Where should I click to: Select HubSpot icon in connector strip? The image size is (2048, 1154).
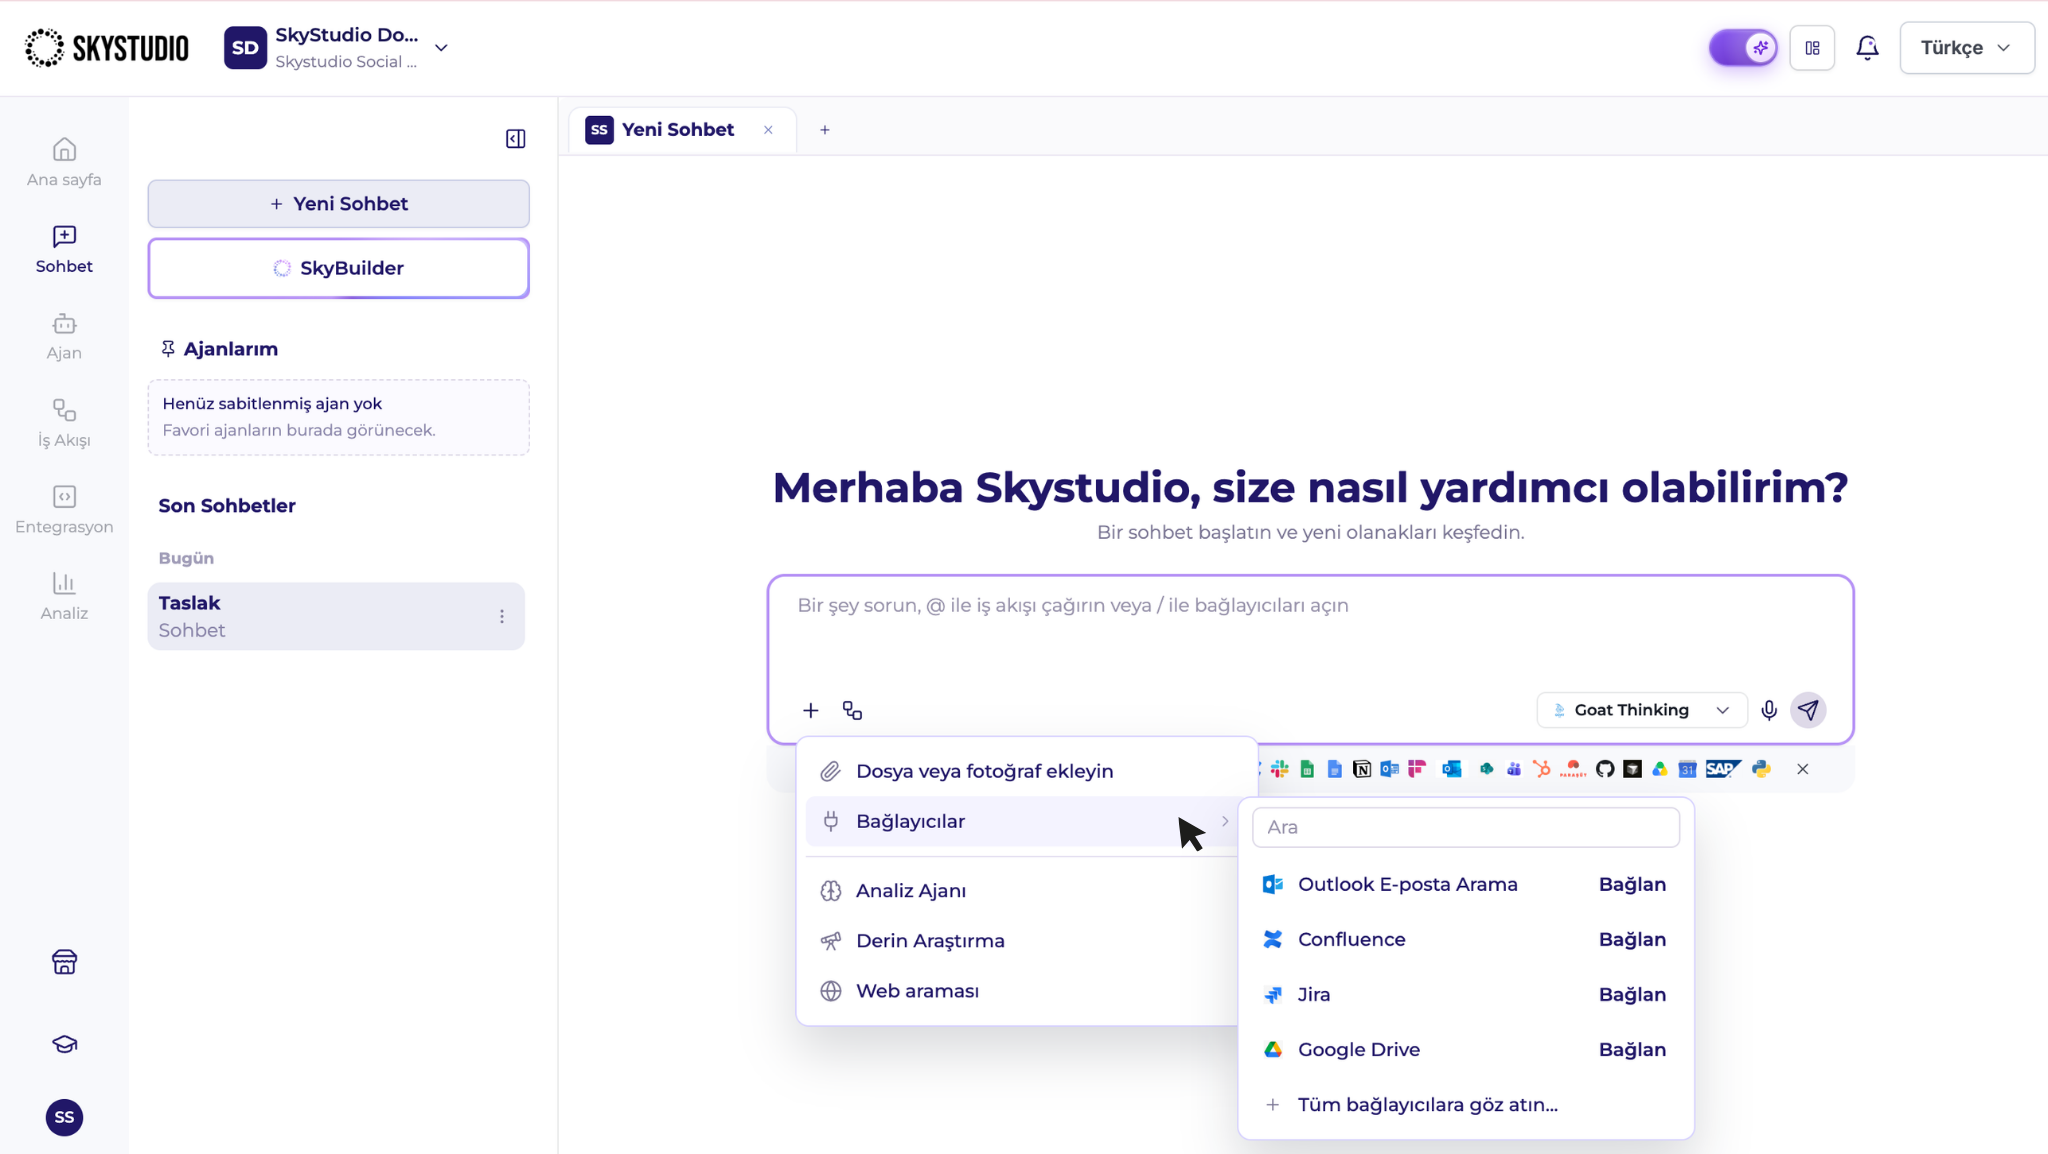1542,769
